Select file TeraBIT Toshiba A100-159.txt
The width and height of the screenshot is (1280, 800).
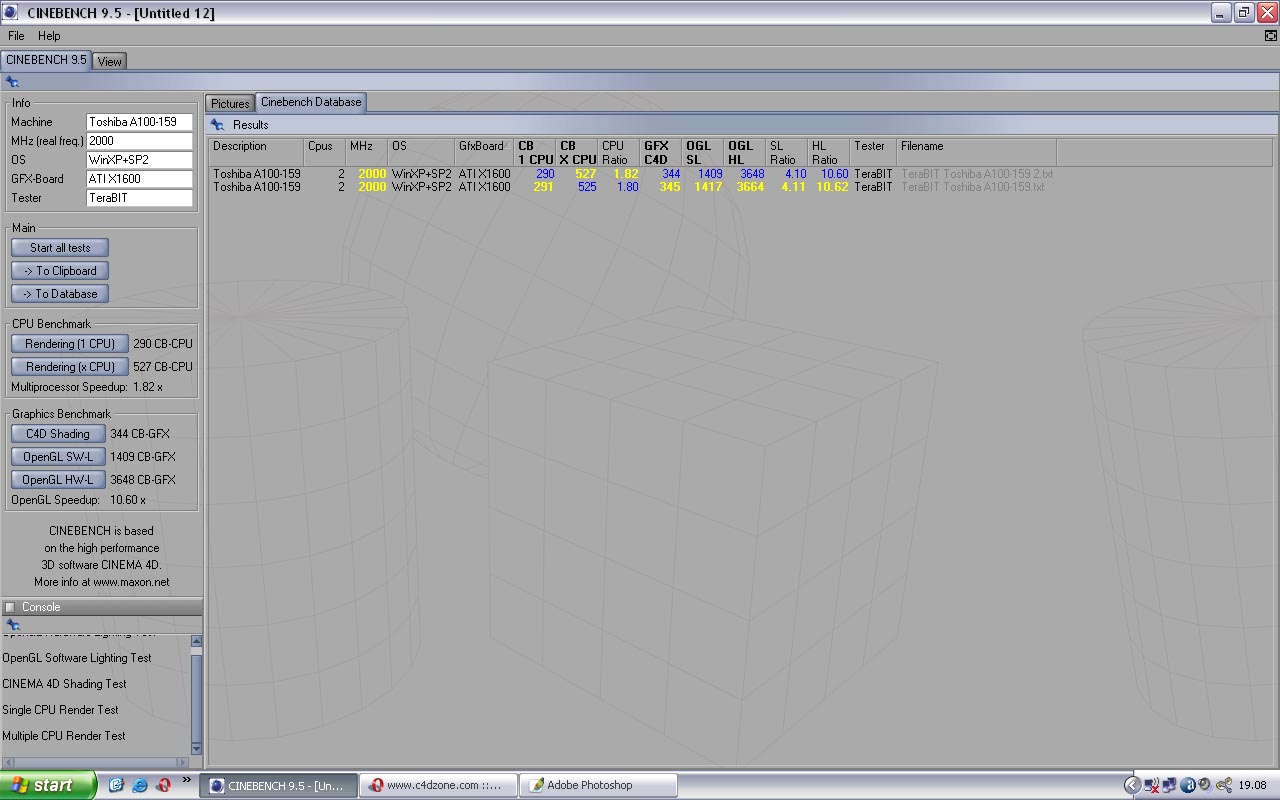click(972, 187)
